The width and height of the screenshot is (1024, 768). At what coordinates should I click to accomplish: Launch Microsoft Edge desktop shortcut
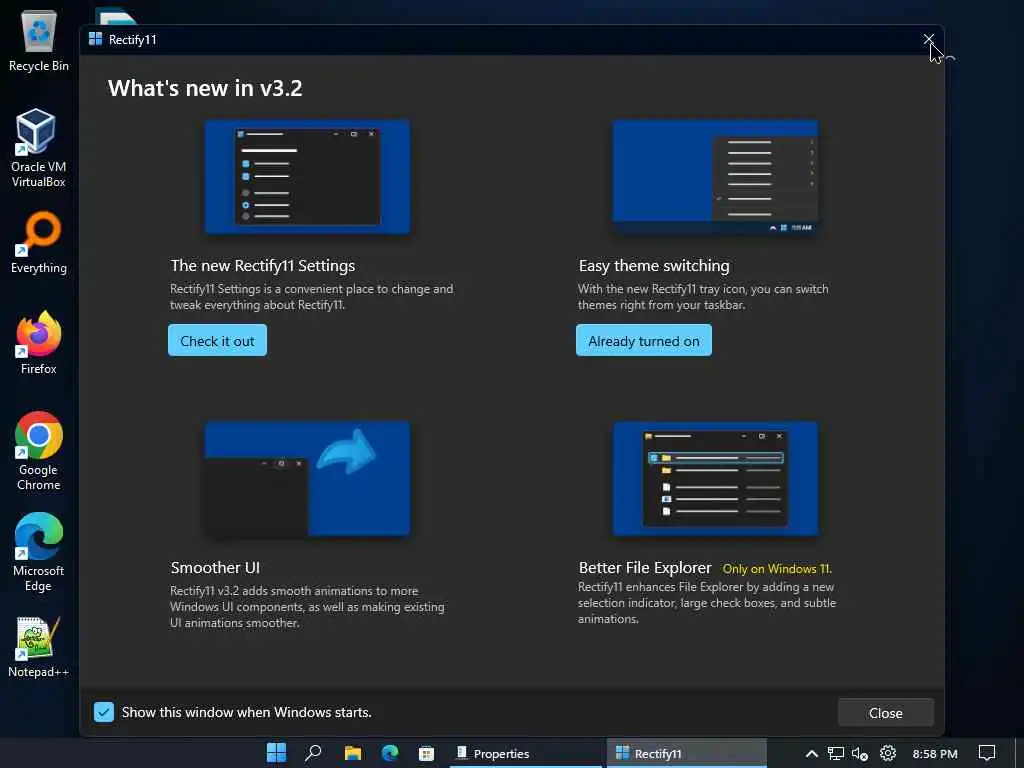(x=39, y=552)
